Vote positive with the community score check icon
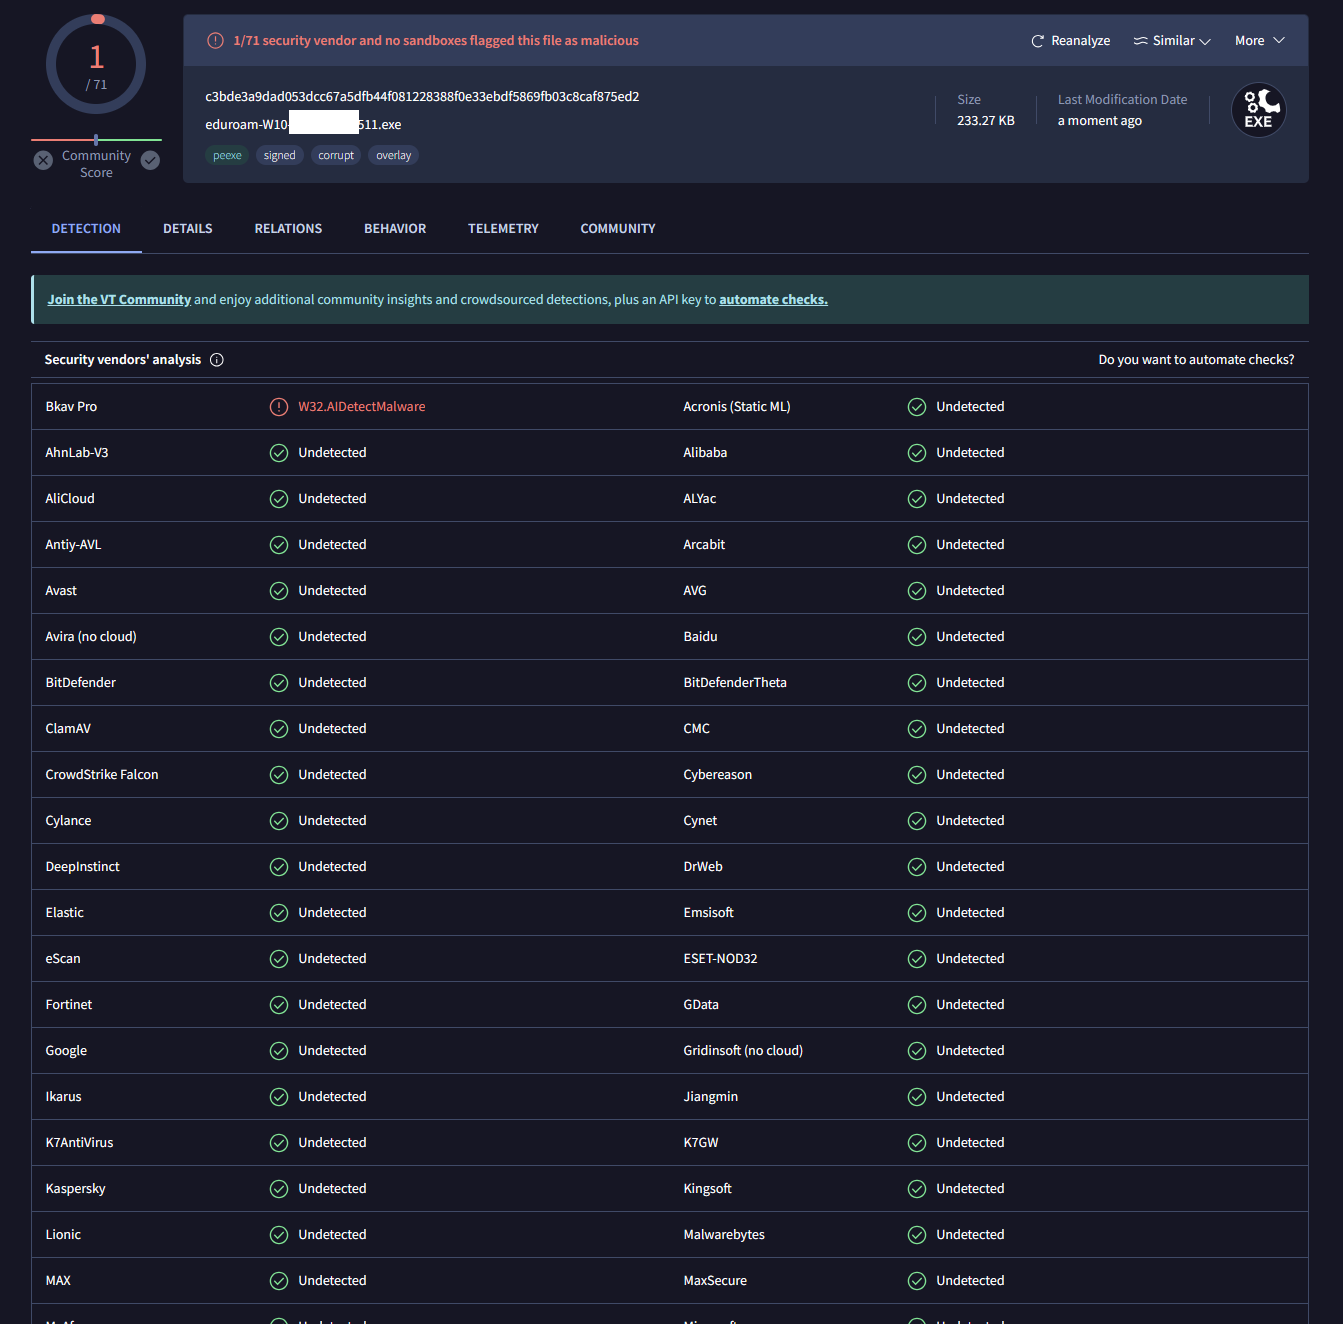Image resolution: width=1343 pixels, height=1324 pixels. pos(150,160)
